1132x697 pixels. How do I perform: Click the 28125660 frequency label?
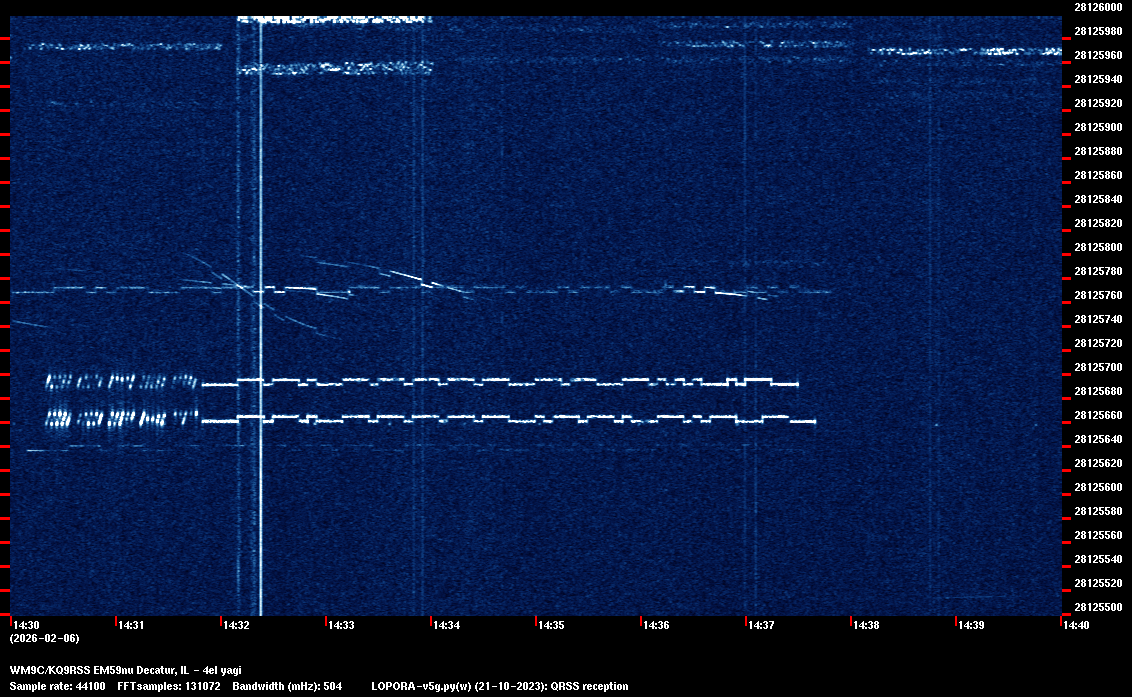coord(1097,415)
